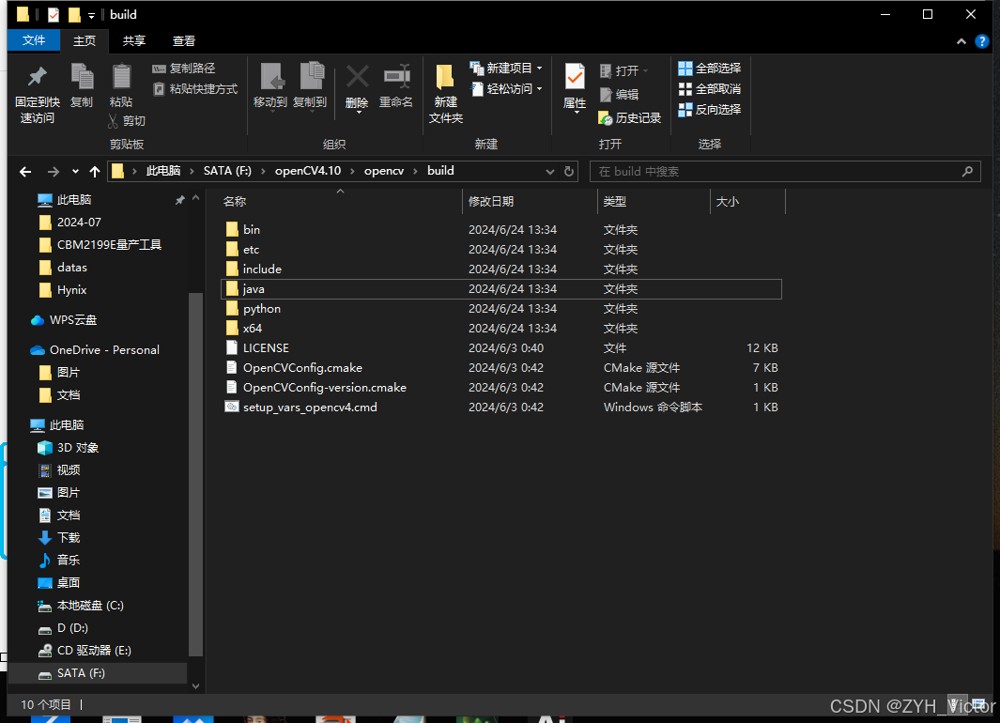Viewport: 1000px width, 723px height.
Task: Sort by the Name column header
Action: (x=340, y=201)
